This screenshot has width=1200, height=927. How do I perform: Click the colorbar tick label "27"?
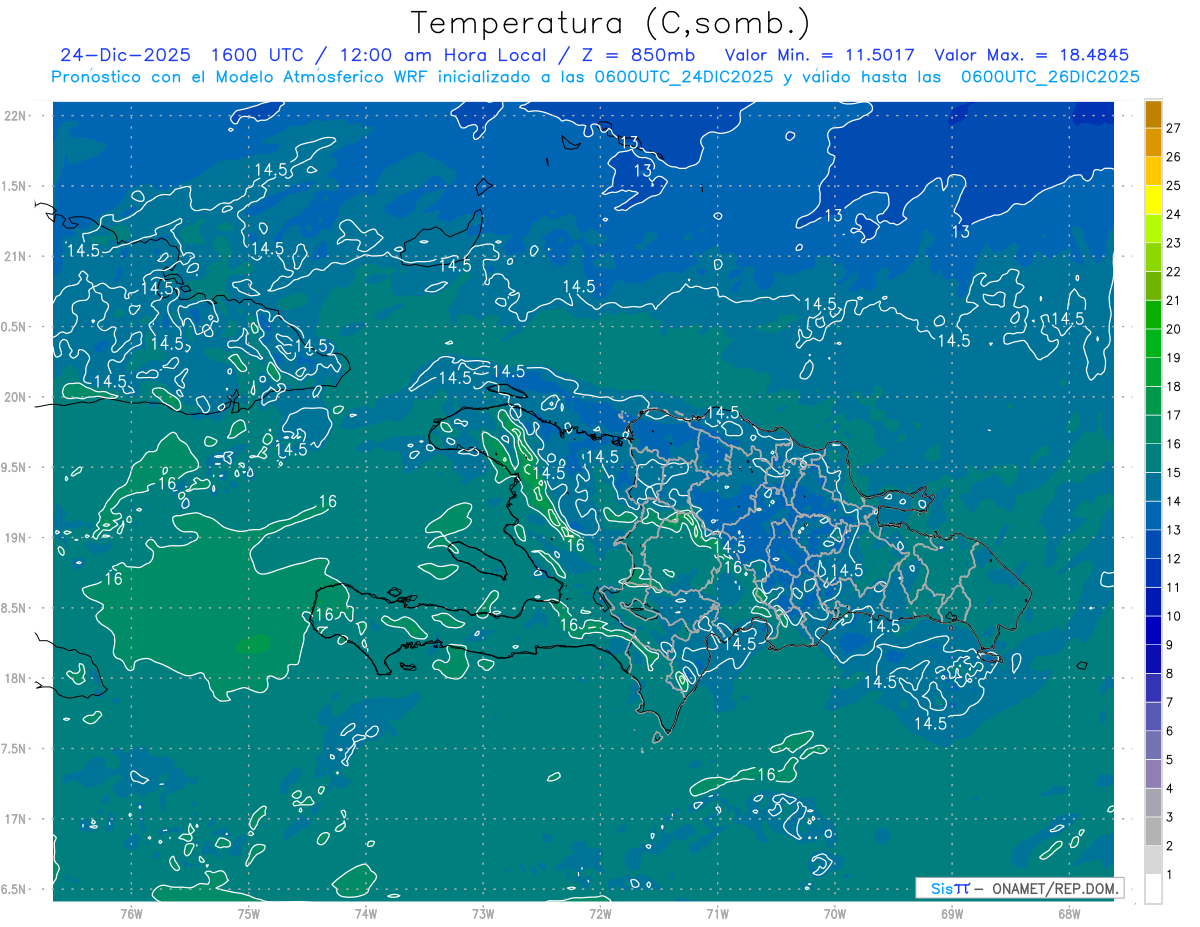point(1174,128)
